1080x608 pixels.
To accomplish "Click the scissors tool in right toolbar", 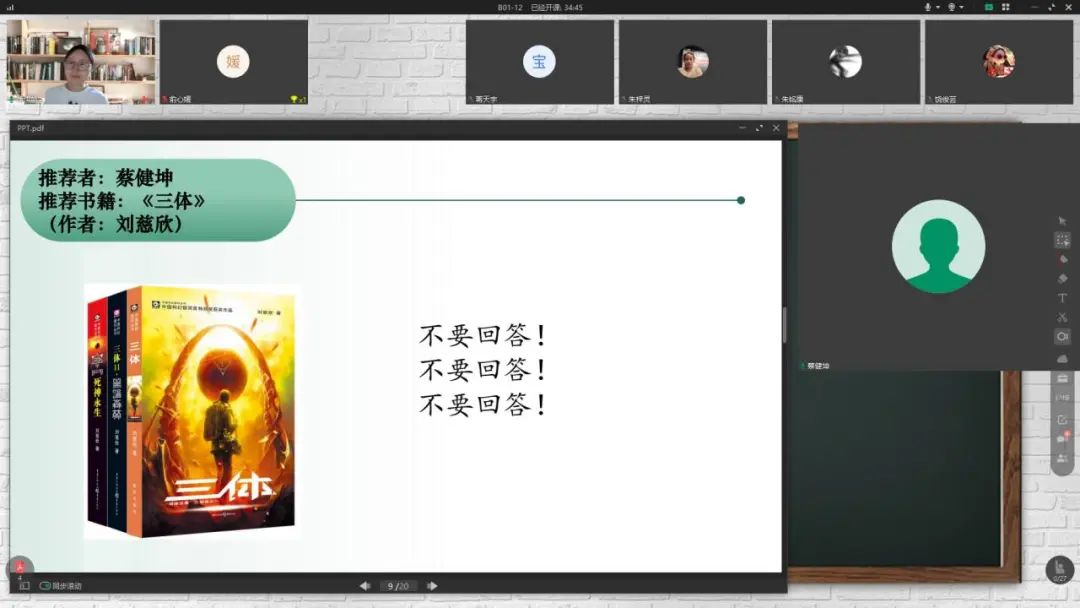I will pyautogui.click(x=1062, y=318).
